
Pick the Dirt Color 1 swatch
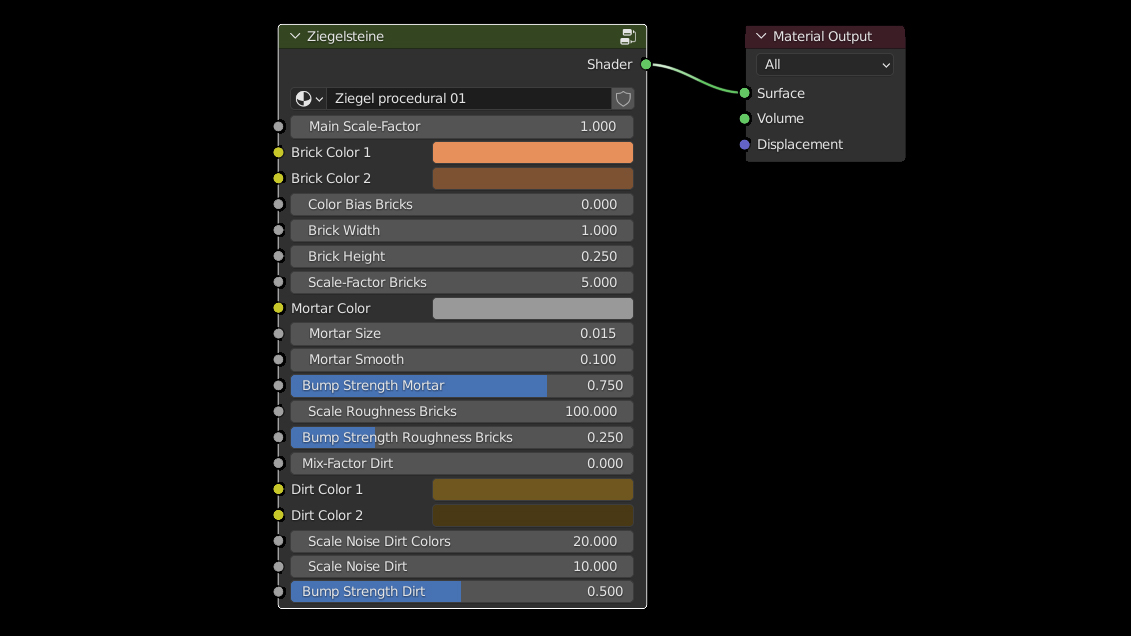point(532,489)
